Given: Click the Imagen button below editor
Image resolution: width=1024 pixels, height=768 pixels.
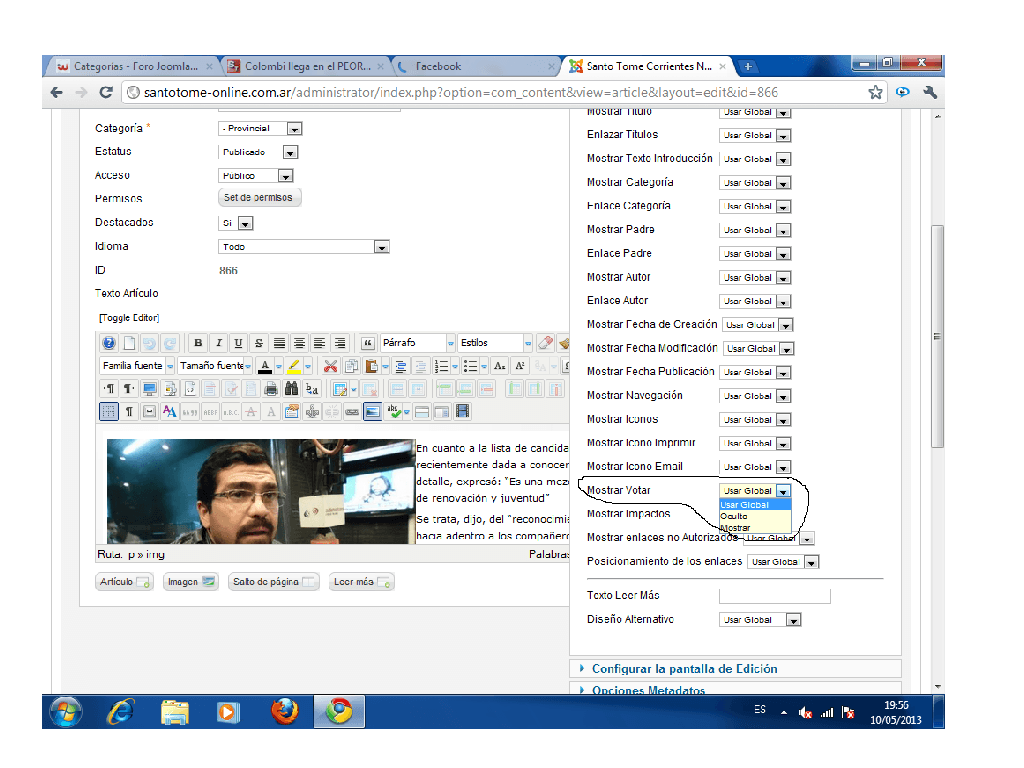Looking at the screenshot, I should pos(191,582).
